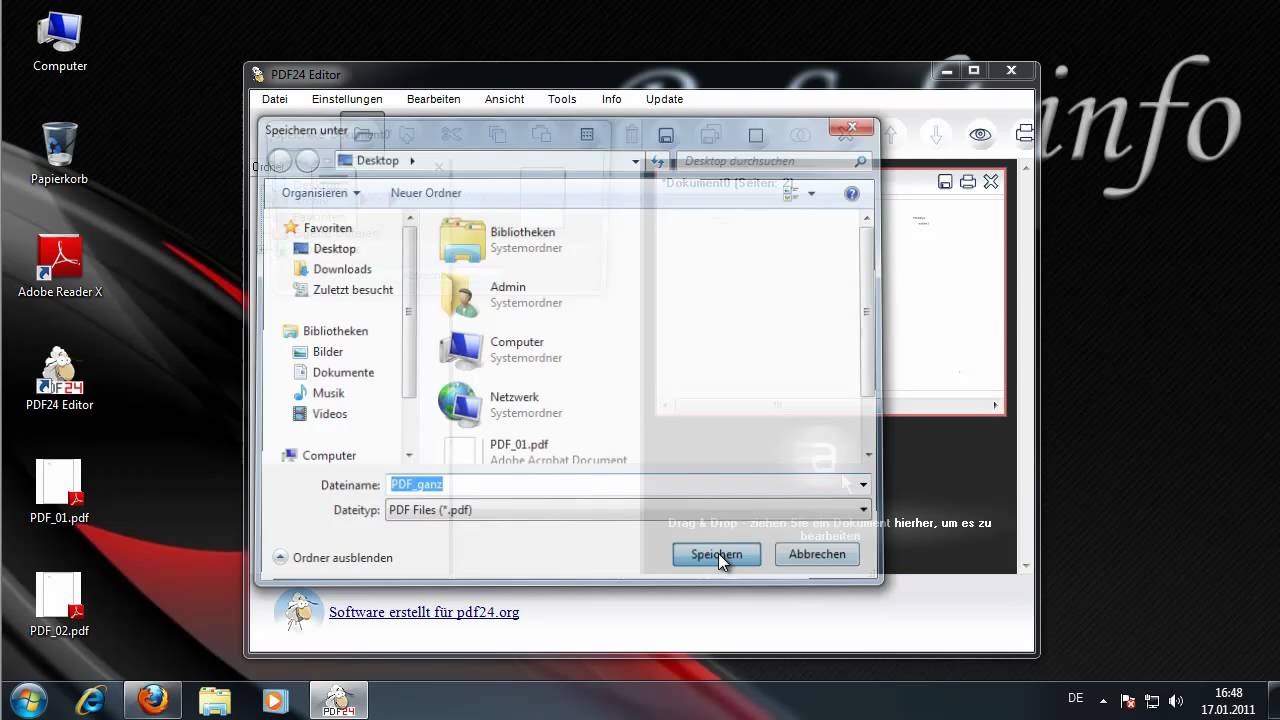The image size is (1280, 720).
Task: Click the volume icon in system tray
Action: pos(1176,701)
